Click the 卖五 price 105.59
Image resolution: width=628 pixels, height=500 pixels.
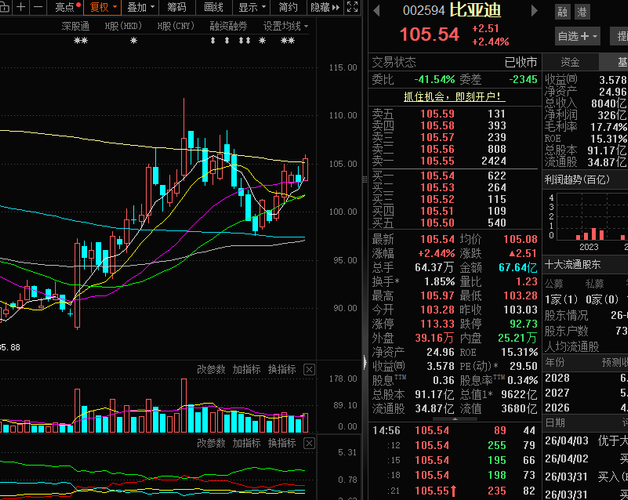point(437,114)
